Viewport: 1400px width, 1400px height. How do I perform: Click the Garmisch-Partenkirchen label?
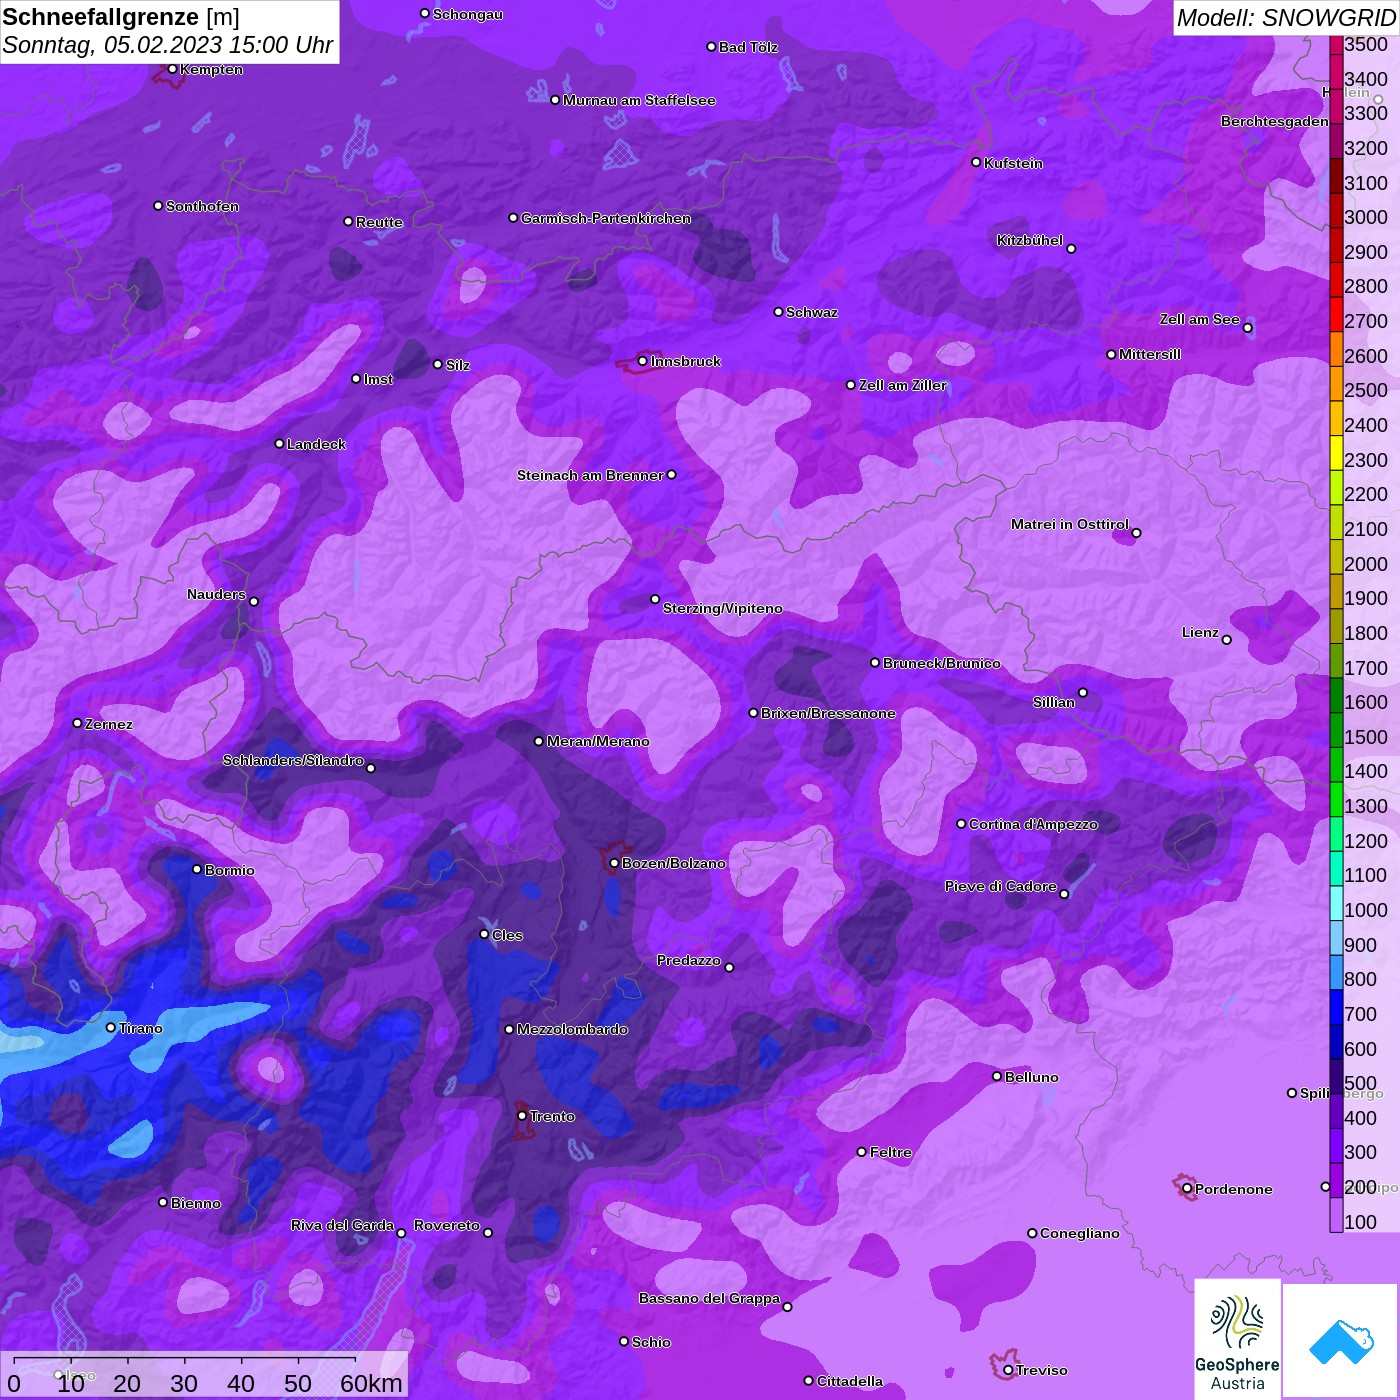tap(606, 218)
